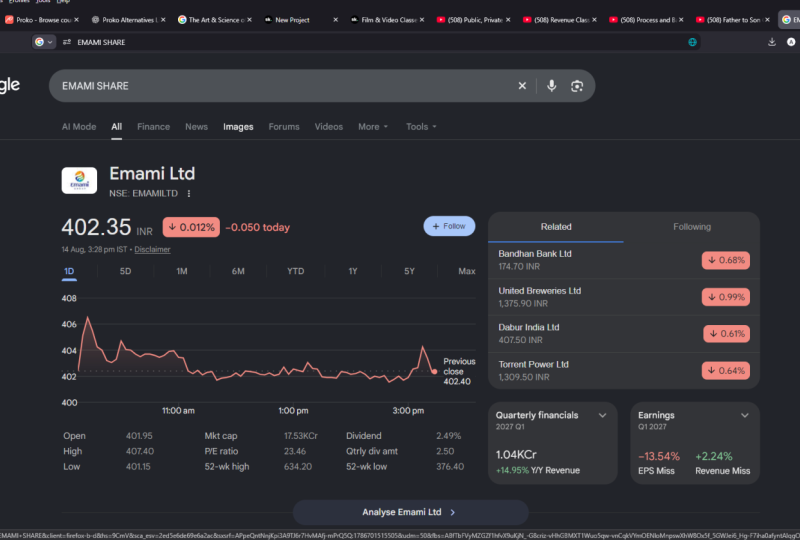Select the Max chart range
Image resolution: width=800 pixels, height=540 pixels.
[x=466, y=271]
